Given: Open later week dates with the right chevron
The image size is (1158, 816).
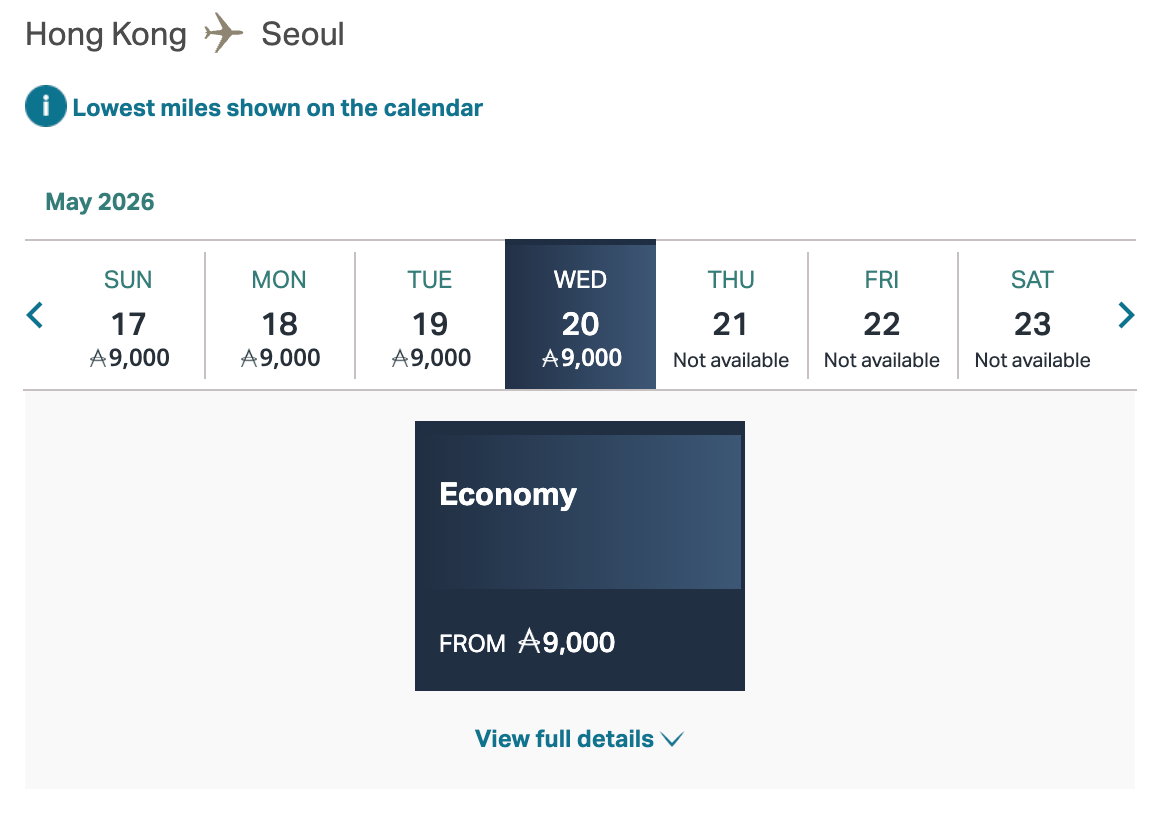Looking at the screenshot, I should pos(1126,314).
